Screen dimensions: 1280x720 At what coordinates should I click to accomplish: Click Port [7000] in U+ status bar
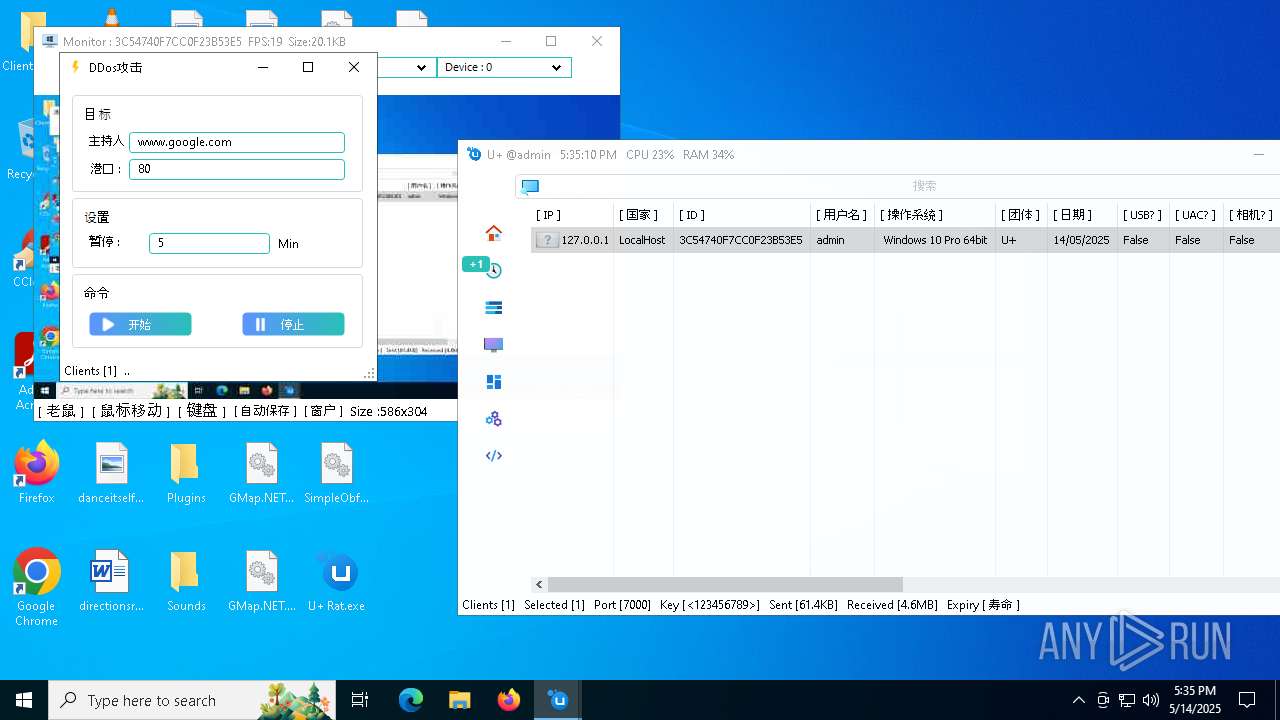tap(622, 605)
